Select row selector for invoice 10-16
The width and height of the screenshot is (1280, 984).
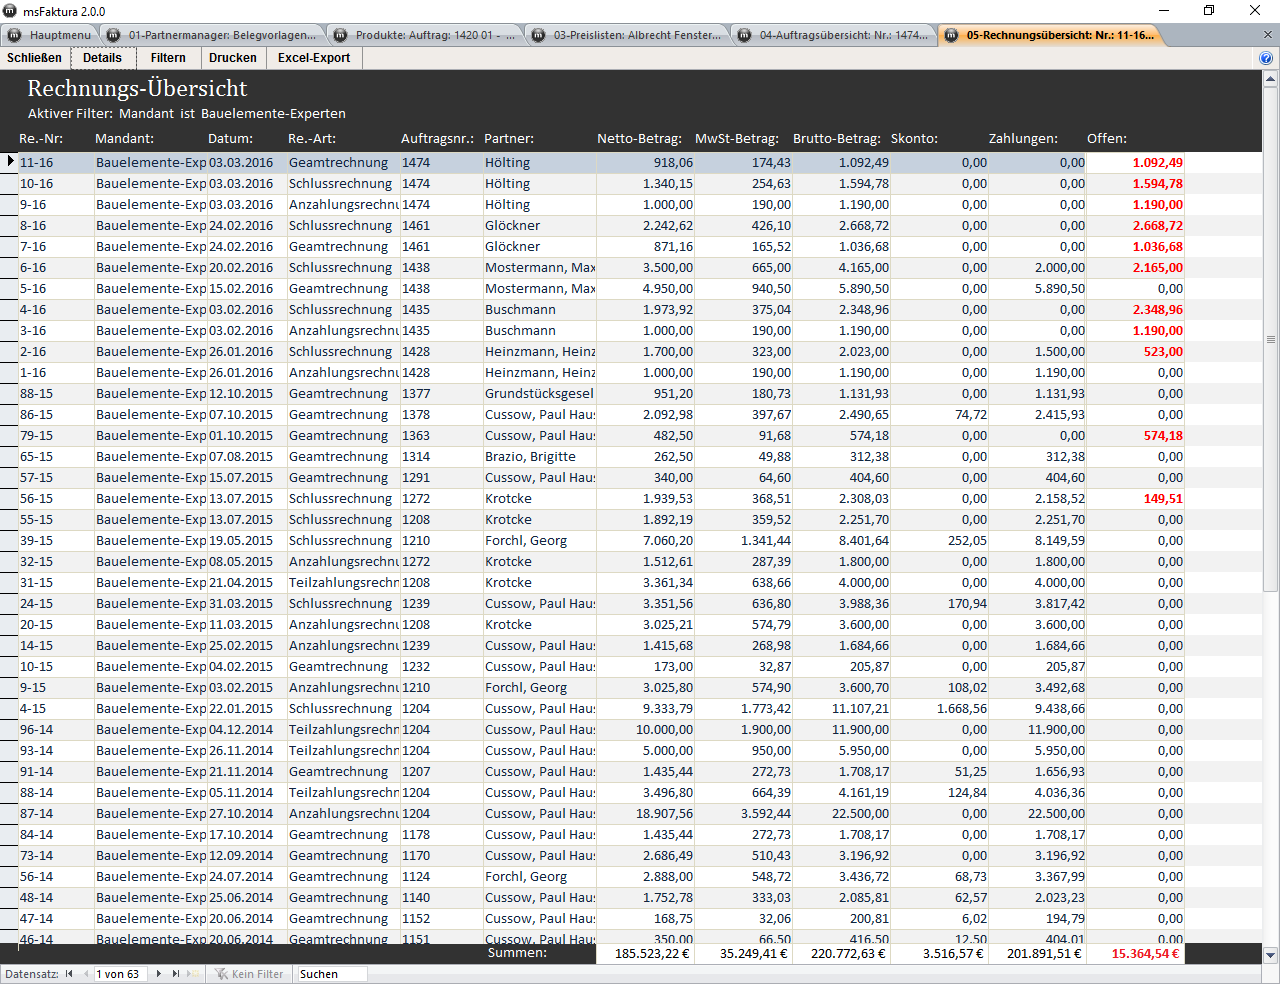coord(9,184)
